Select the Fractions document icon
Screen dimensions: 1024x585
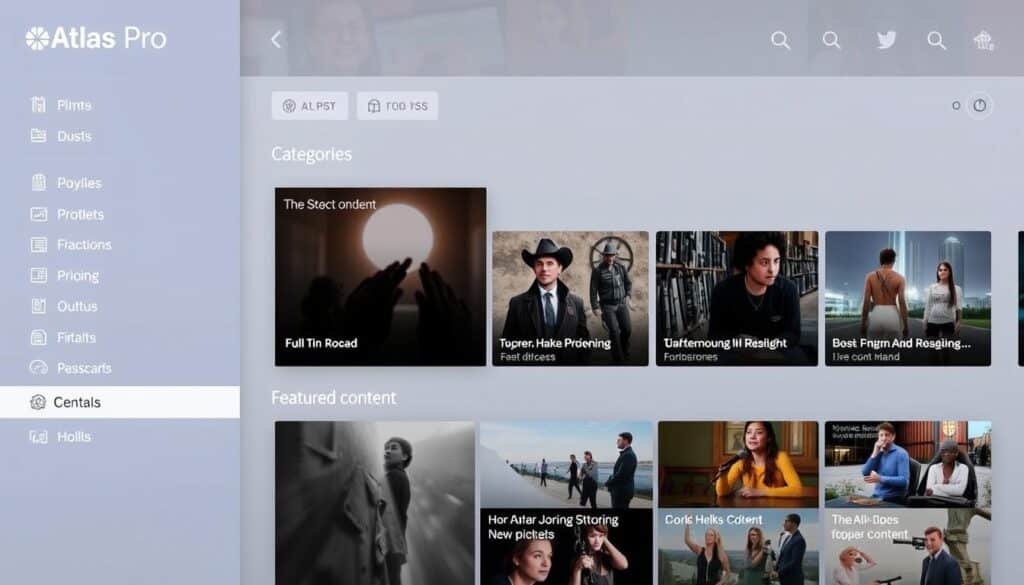pos(37,244)
